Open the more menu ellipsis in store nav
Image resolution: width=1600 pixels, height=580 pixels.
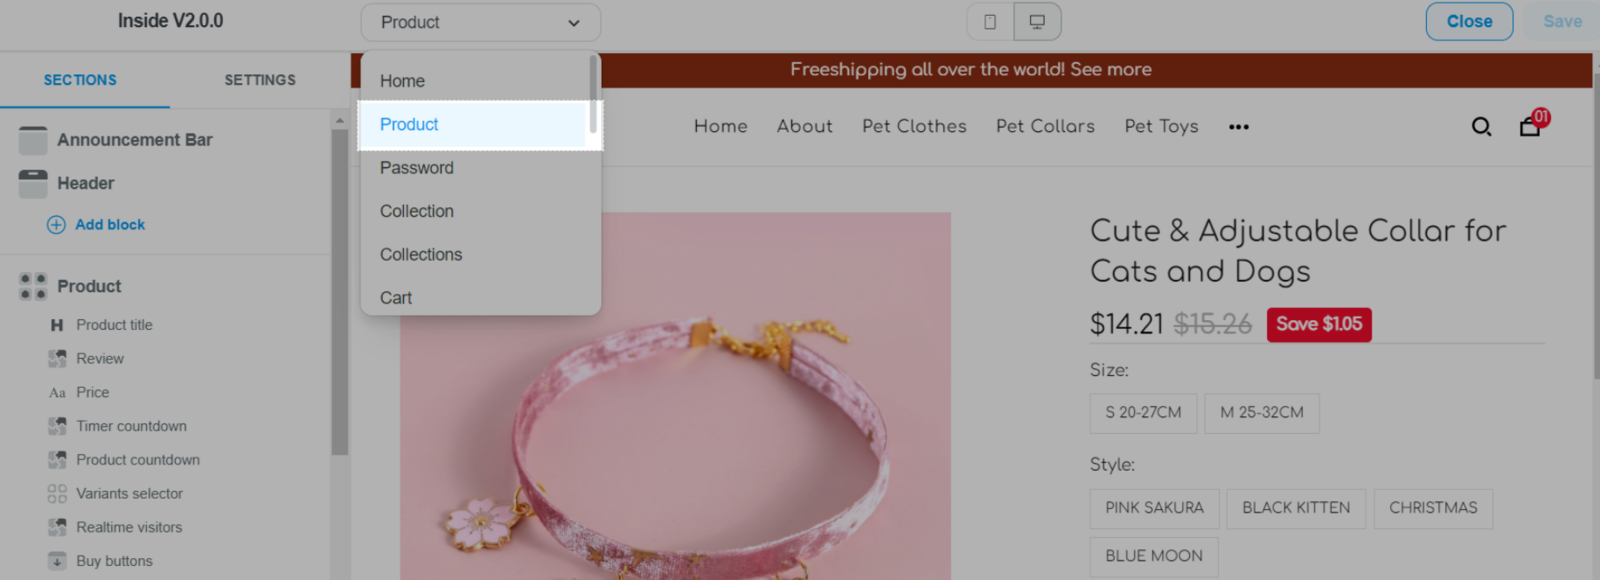pyautogui.click(x=1239, y=127)
